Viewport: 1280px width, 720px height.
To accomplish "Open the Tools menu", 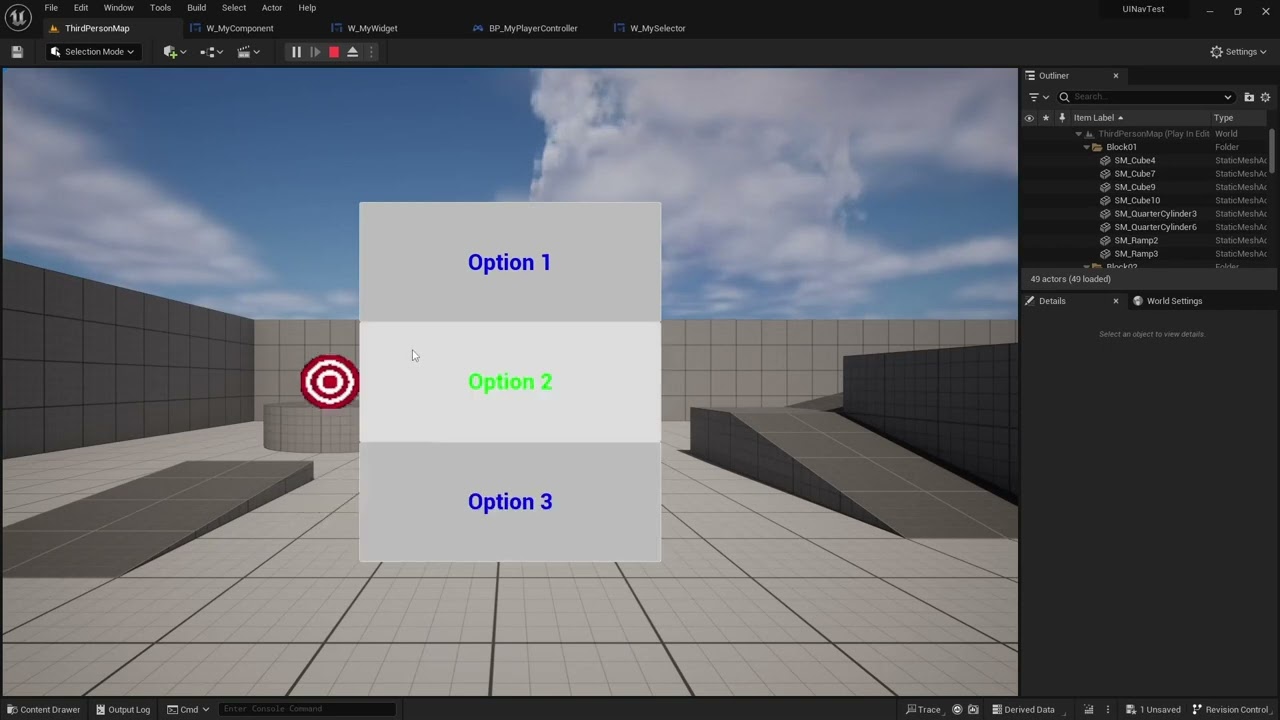I will click(160, 8).
